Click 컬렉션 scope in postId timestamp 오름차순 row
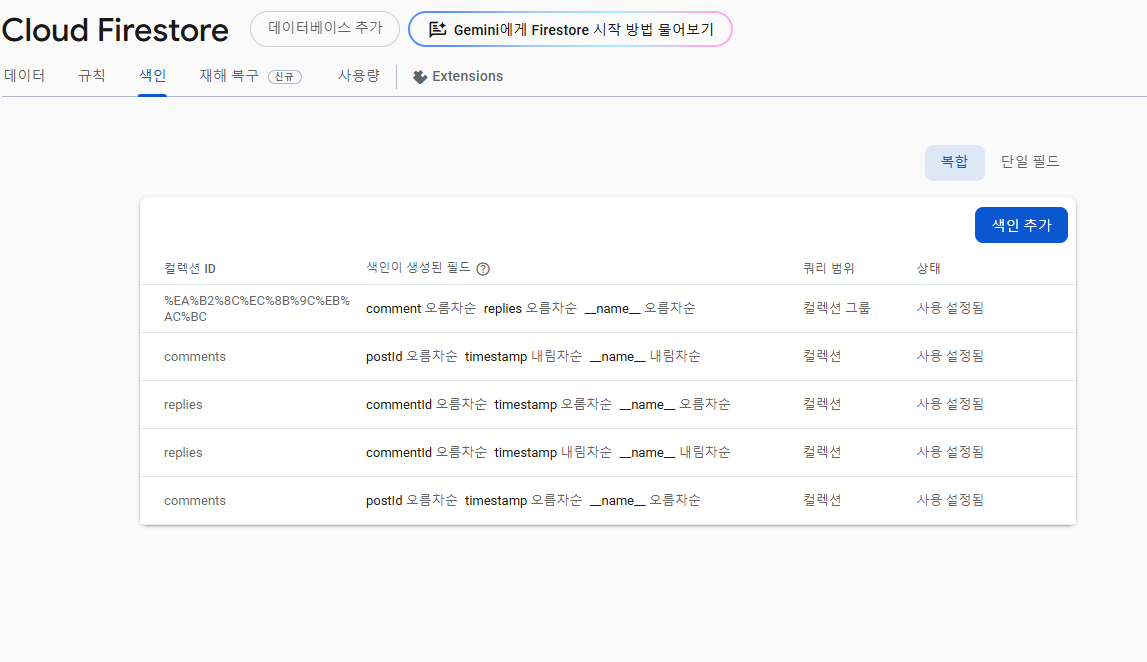 [x=822, y=500]
